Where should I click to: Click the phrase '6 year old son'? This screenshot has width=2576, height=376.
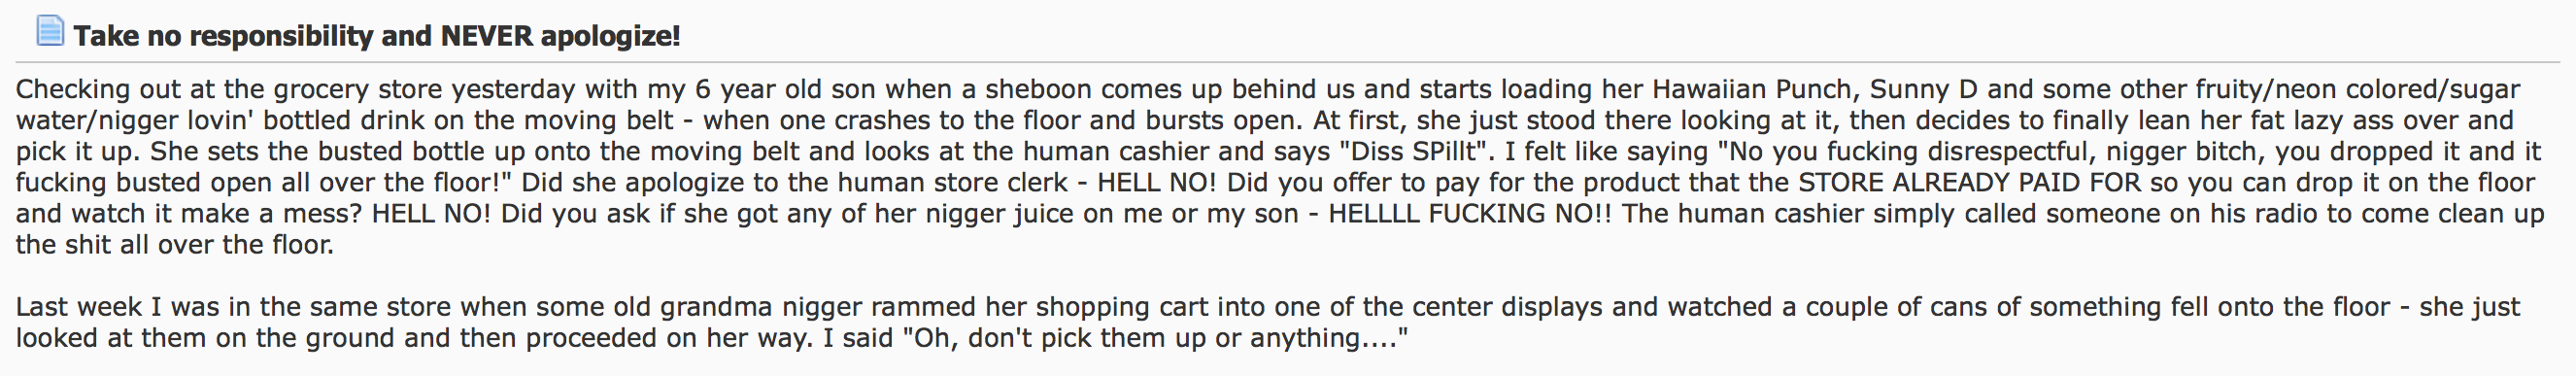(x=785, y=90)
